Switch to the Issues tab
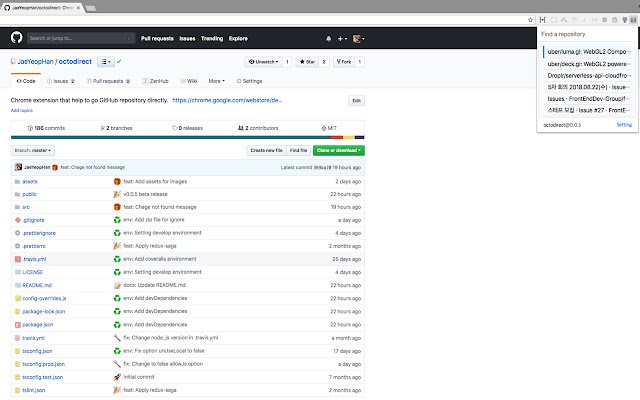Image resolution: width=640 pixels, height=400 pixels. pyautogui.click(x=61, y=81)
